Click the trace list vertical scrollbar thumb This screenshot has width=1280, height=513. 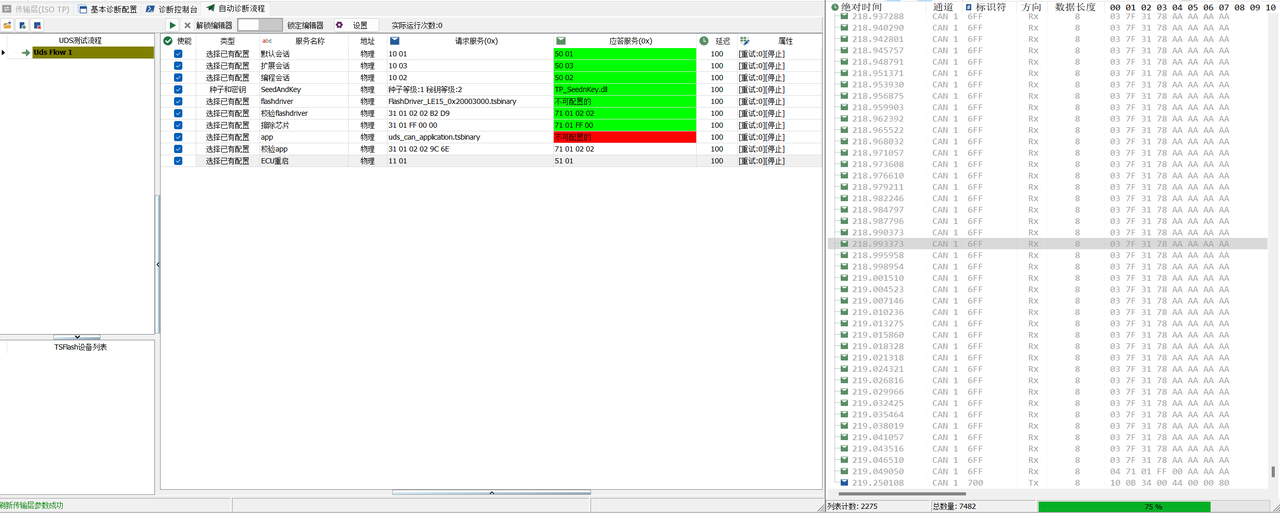(x=1273, y=472)
